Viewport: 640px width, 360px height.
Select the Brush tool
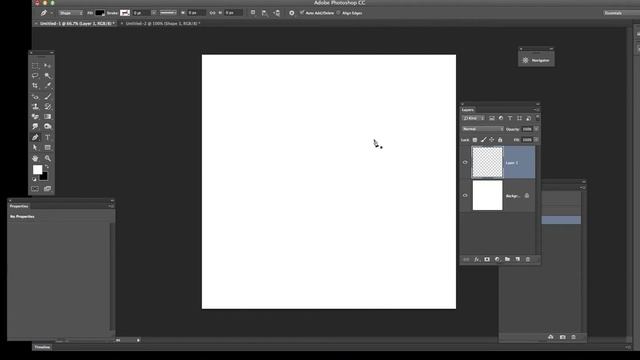point(48,97)
